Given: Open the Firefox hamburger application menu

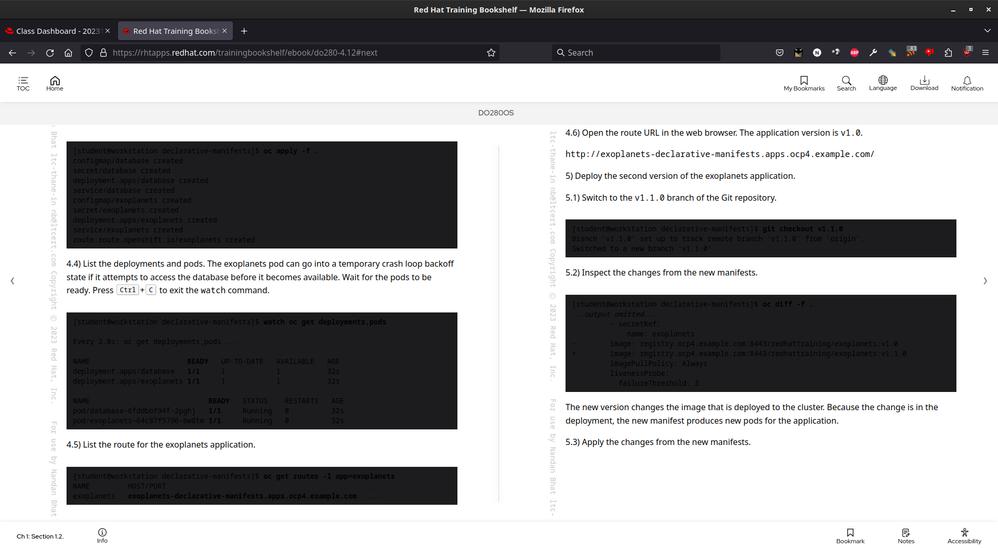Looking at the screenshot, I should click(985, 53).
